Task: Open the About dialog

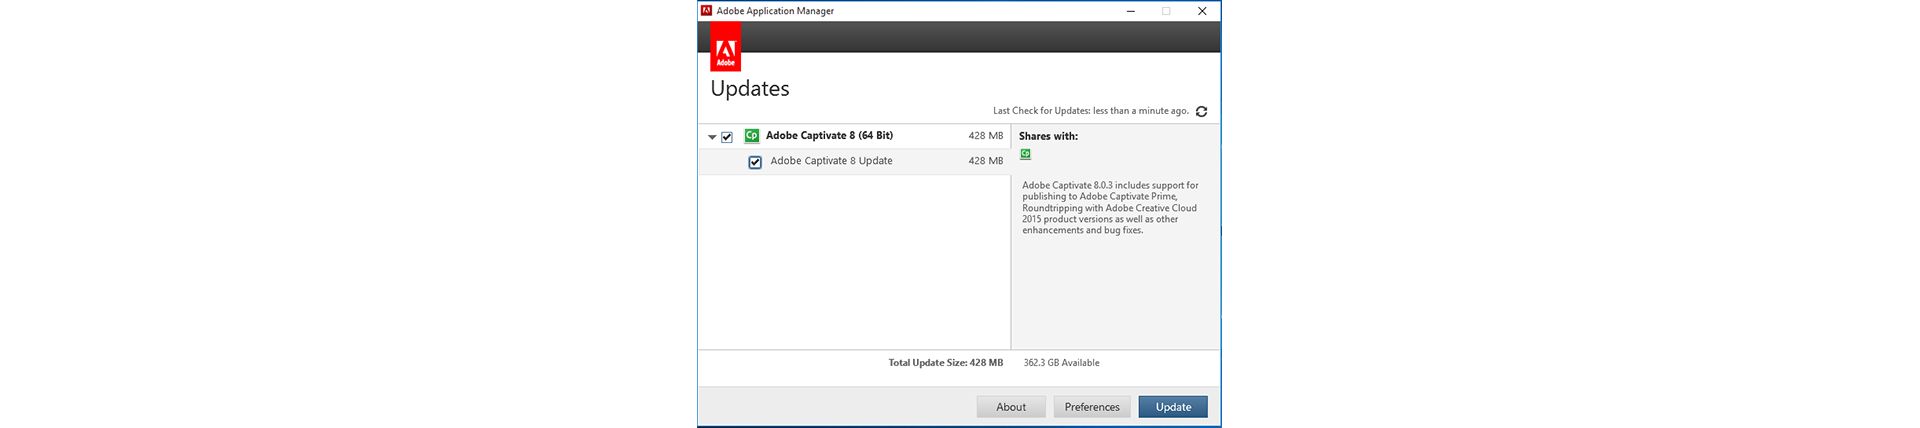Action: pyautogui.click(x=1010, y=407)
